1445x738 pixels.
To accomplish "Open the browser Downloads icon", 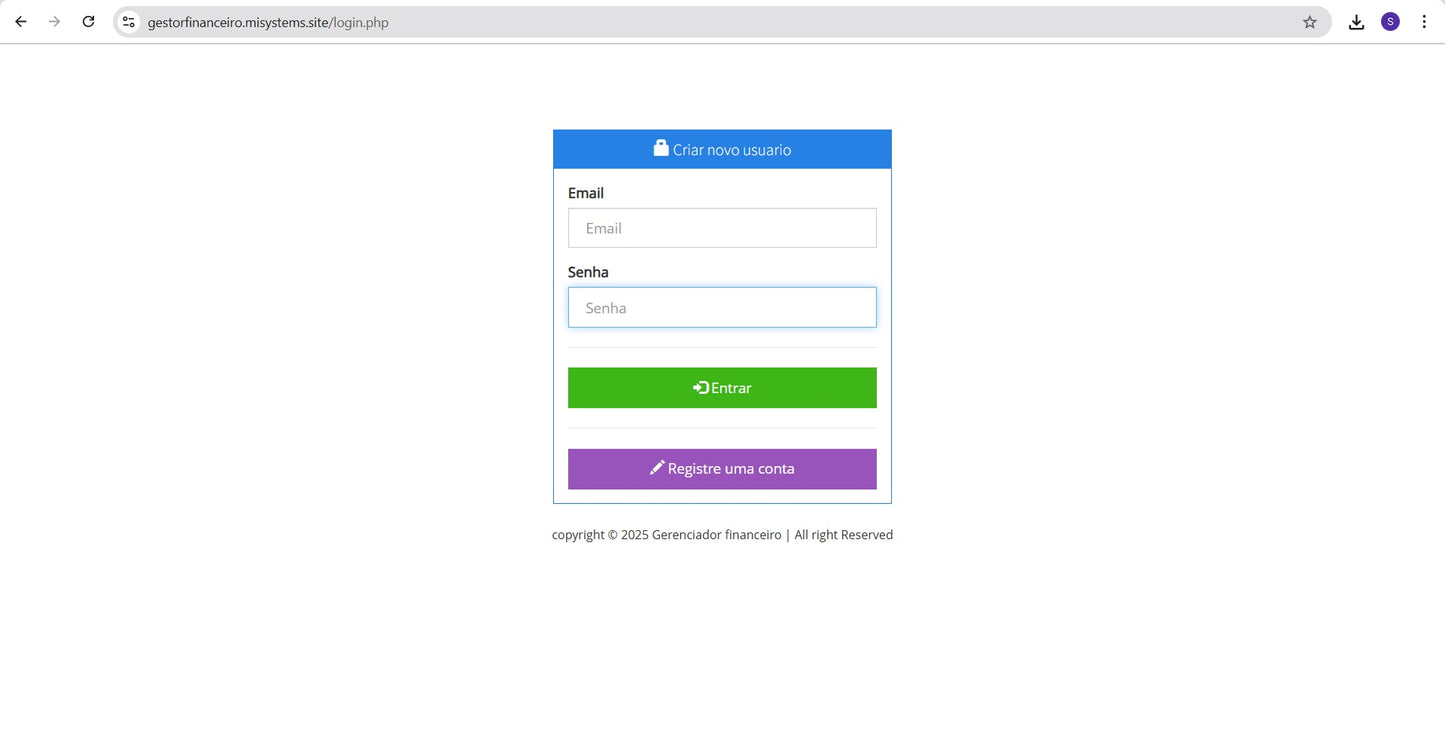I will click(x=1356, y=21).
